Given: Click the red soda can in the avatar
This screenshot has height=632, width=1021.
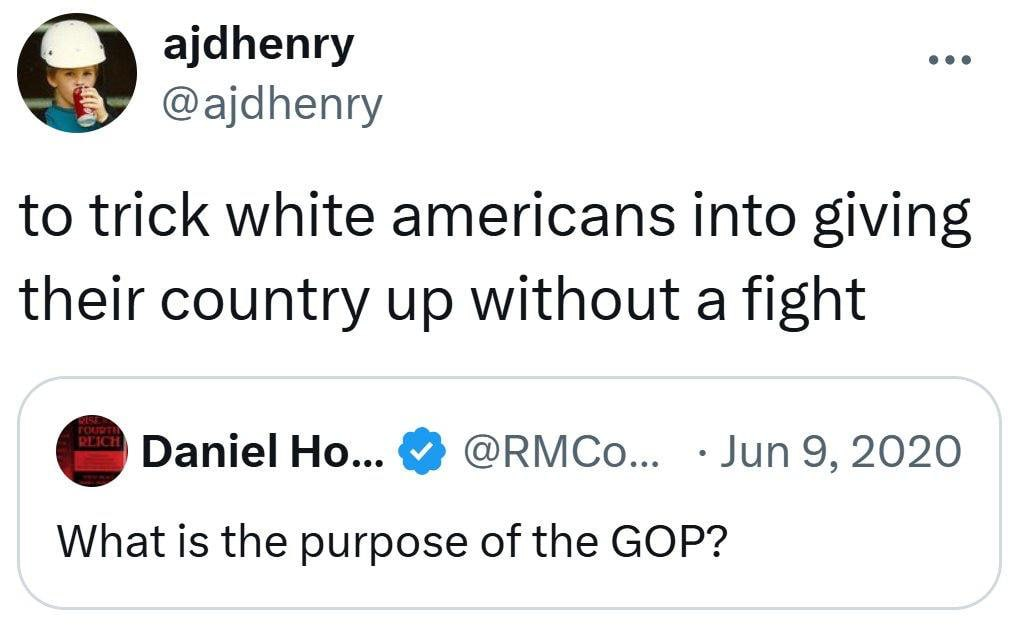Looking at the screenshot, I should pos(84,106).
